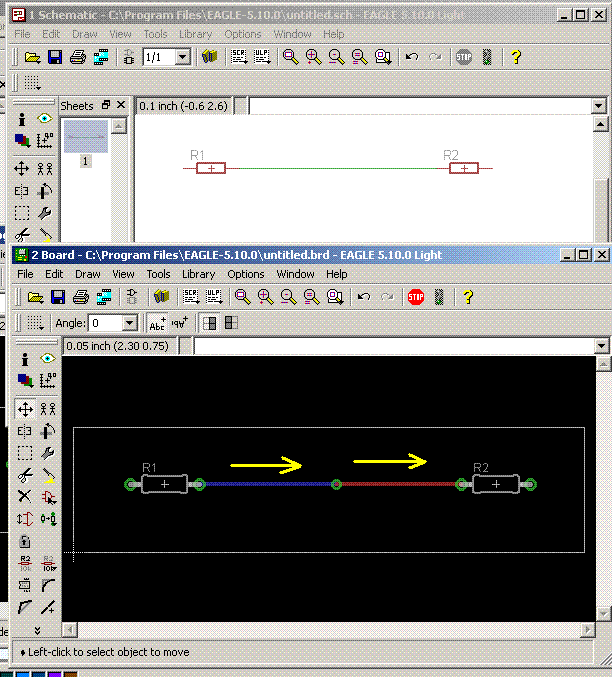Expand the Board command line history dropdown
The image size is (612, 677).
602,346
